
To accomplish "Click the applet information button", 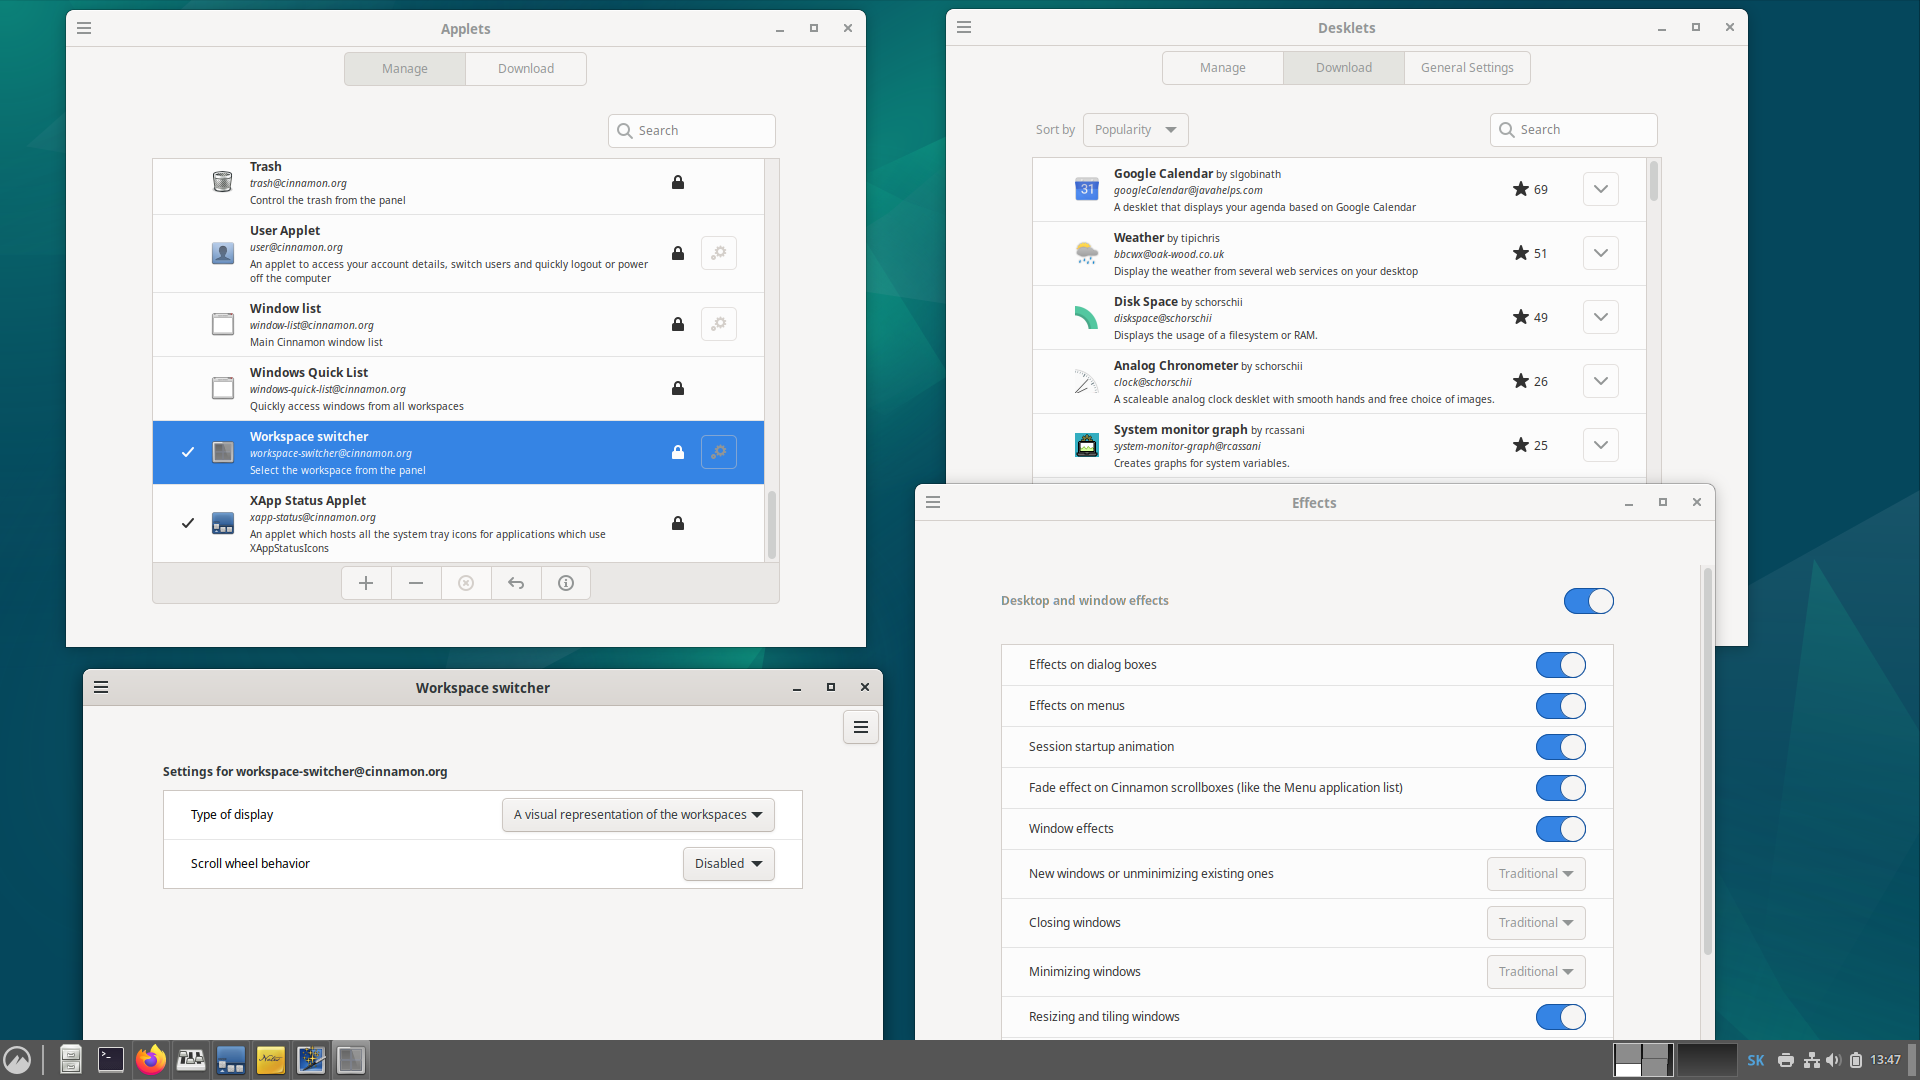I will coord(566,583).
